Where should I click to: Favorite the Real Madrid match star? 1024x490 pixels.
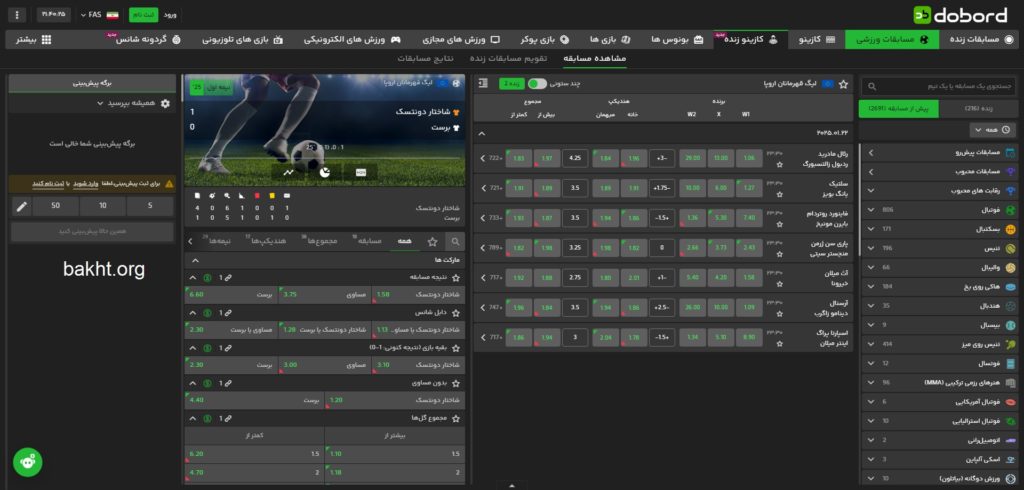point(777,164)
